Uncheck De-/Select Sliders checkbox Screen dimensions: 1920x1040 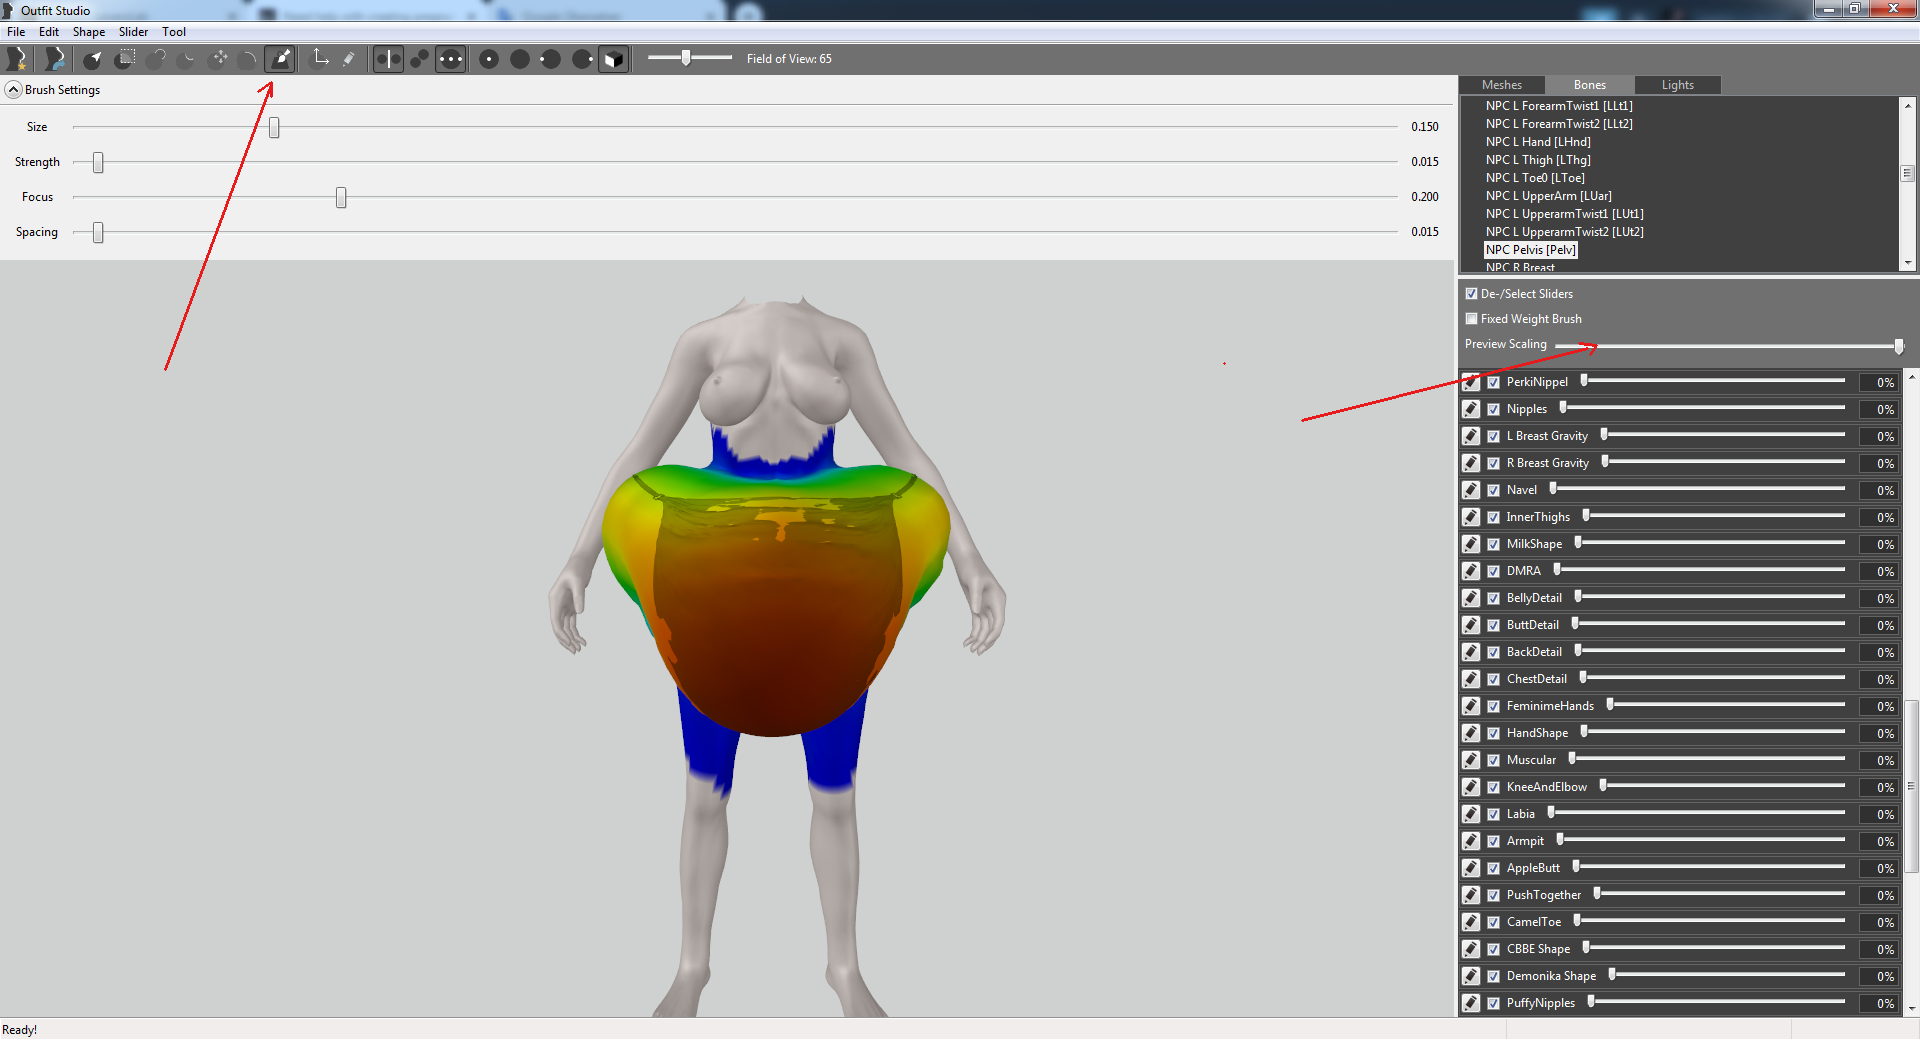(1471, 294)
